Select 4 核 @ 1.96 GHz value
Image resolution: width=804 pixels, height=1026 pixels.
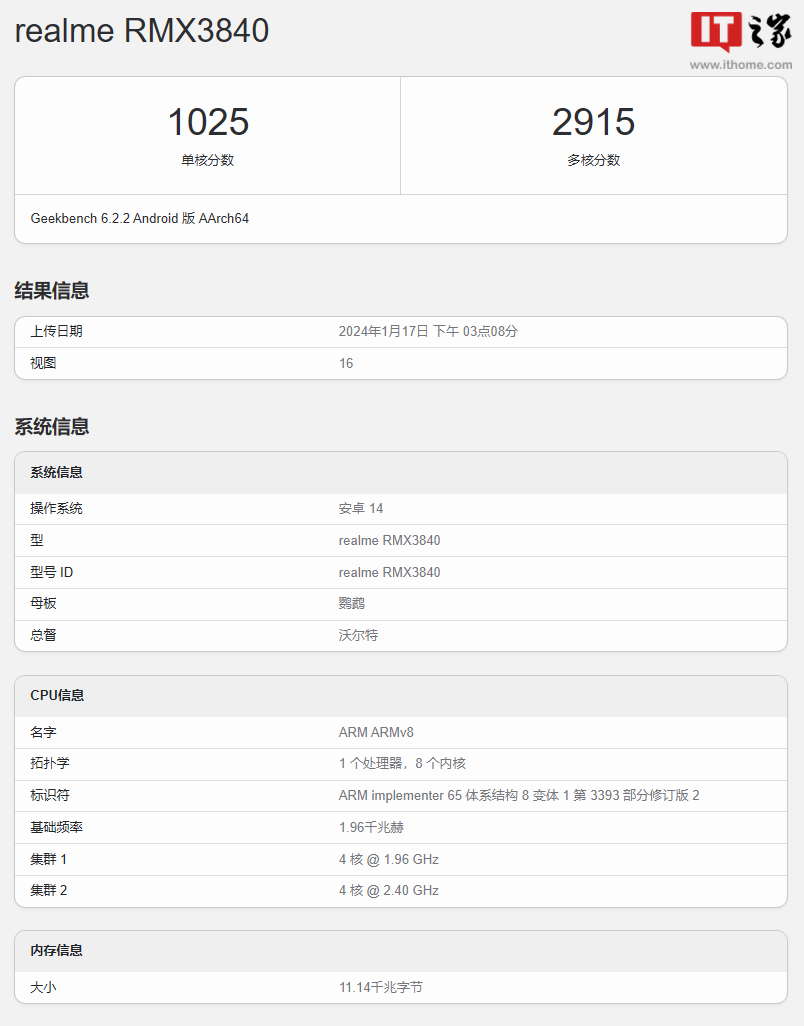pyautogui.click(x=389, y=859)
